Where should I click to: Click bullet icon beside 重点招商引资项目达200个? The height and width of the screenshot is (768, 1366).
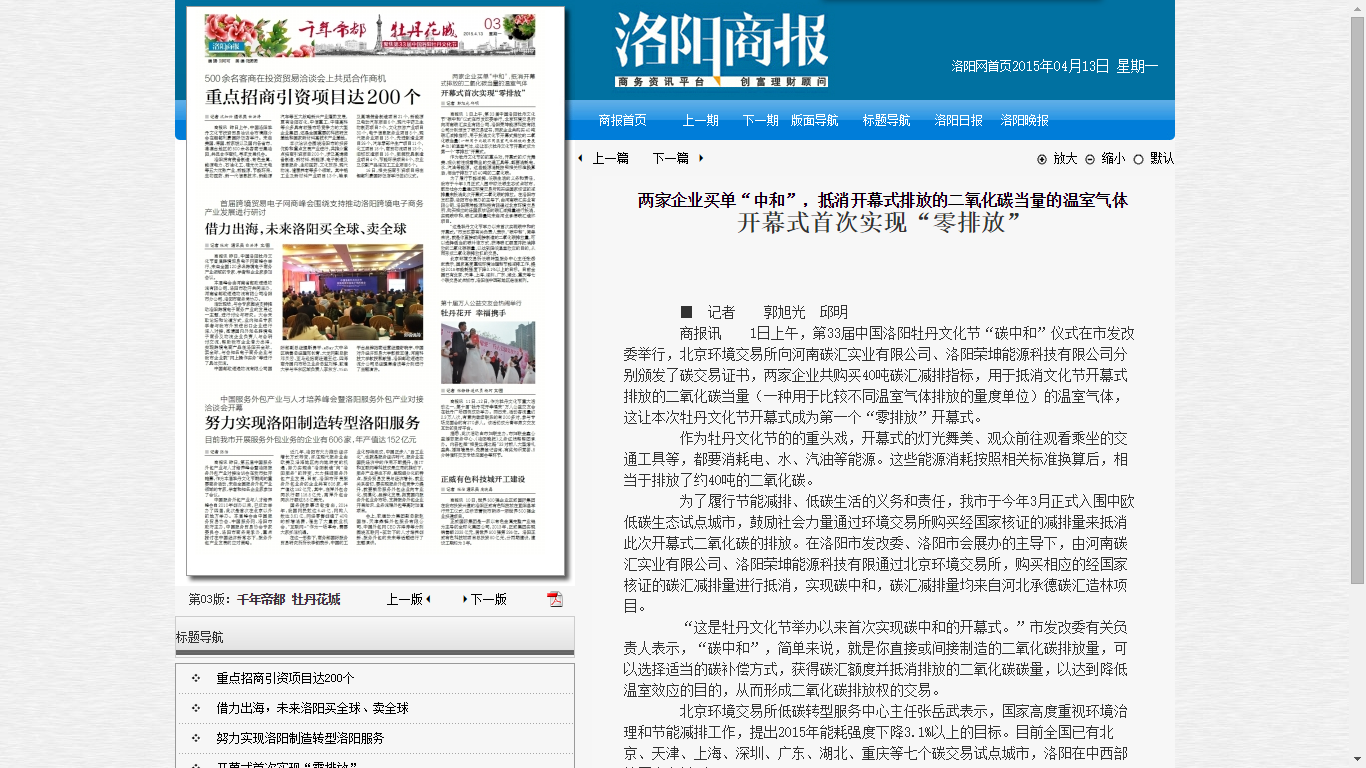click(x=196, y=678)
